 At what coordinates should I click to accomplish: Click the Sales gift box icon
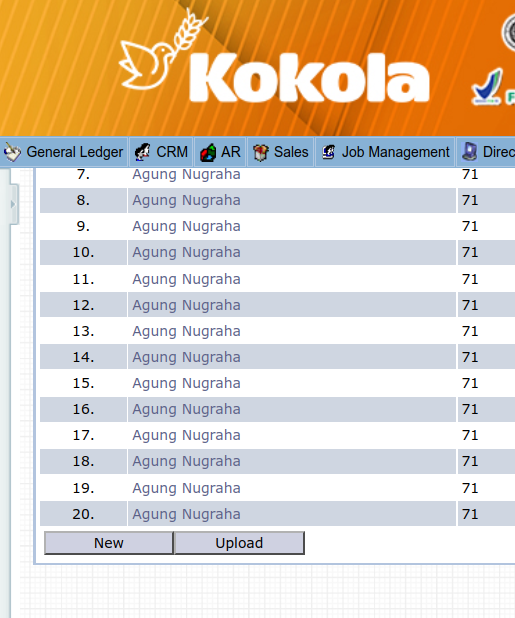260,153
